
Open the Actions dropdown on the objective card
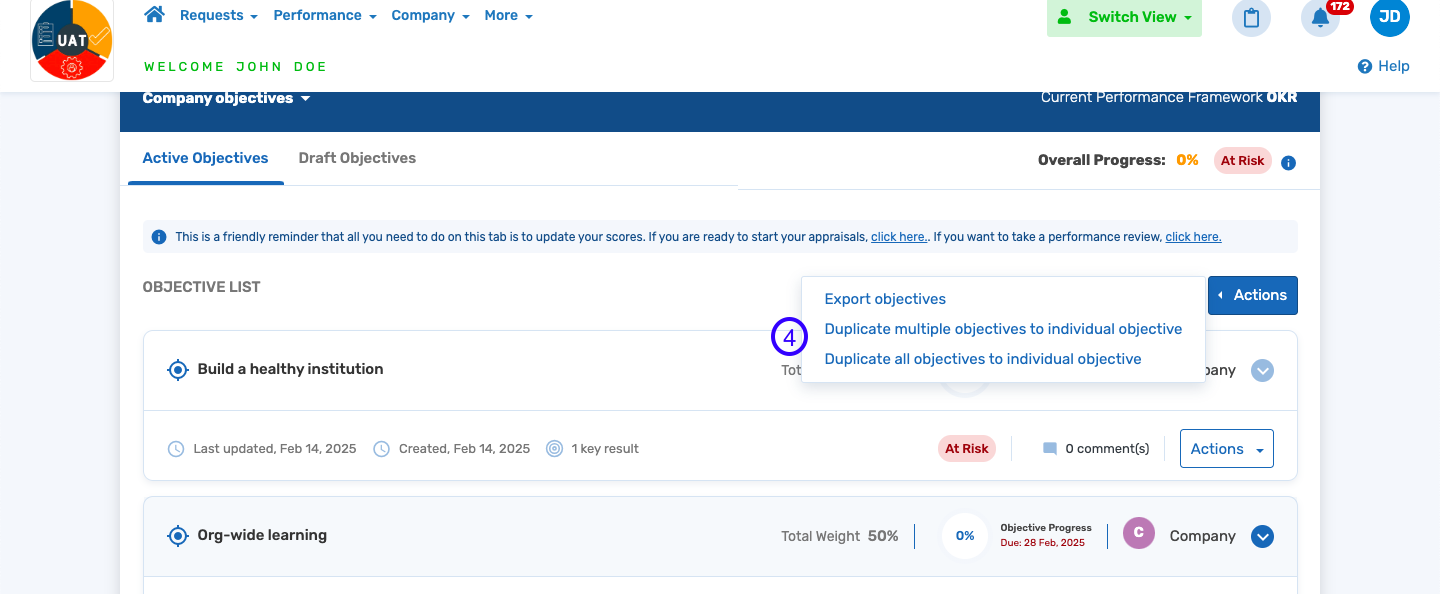point(1226,448)
